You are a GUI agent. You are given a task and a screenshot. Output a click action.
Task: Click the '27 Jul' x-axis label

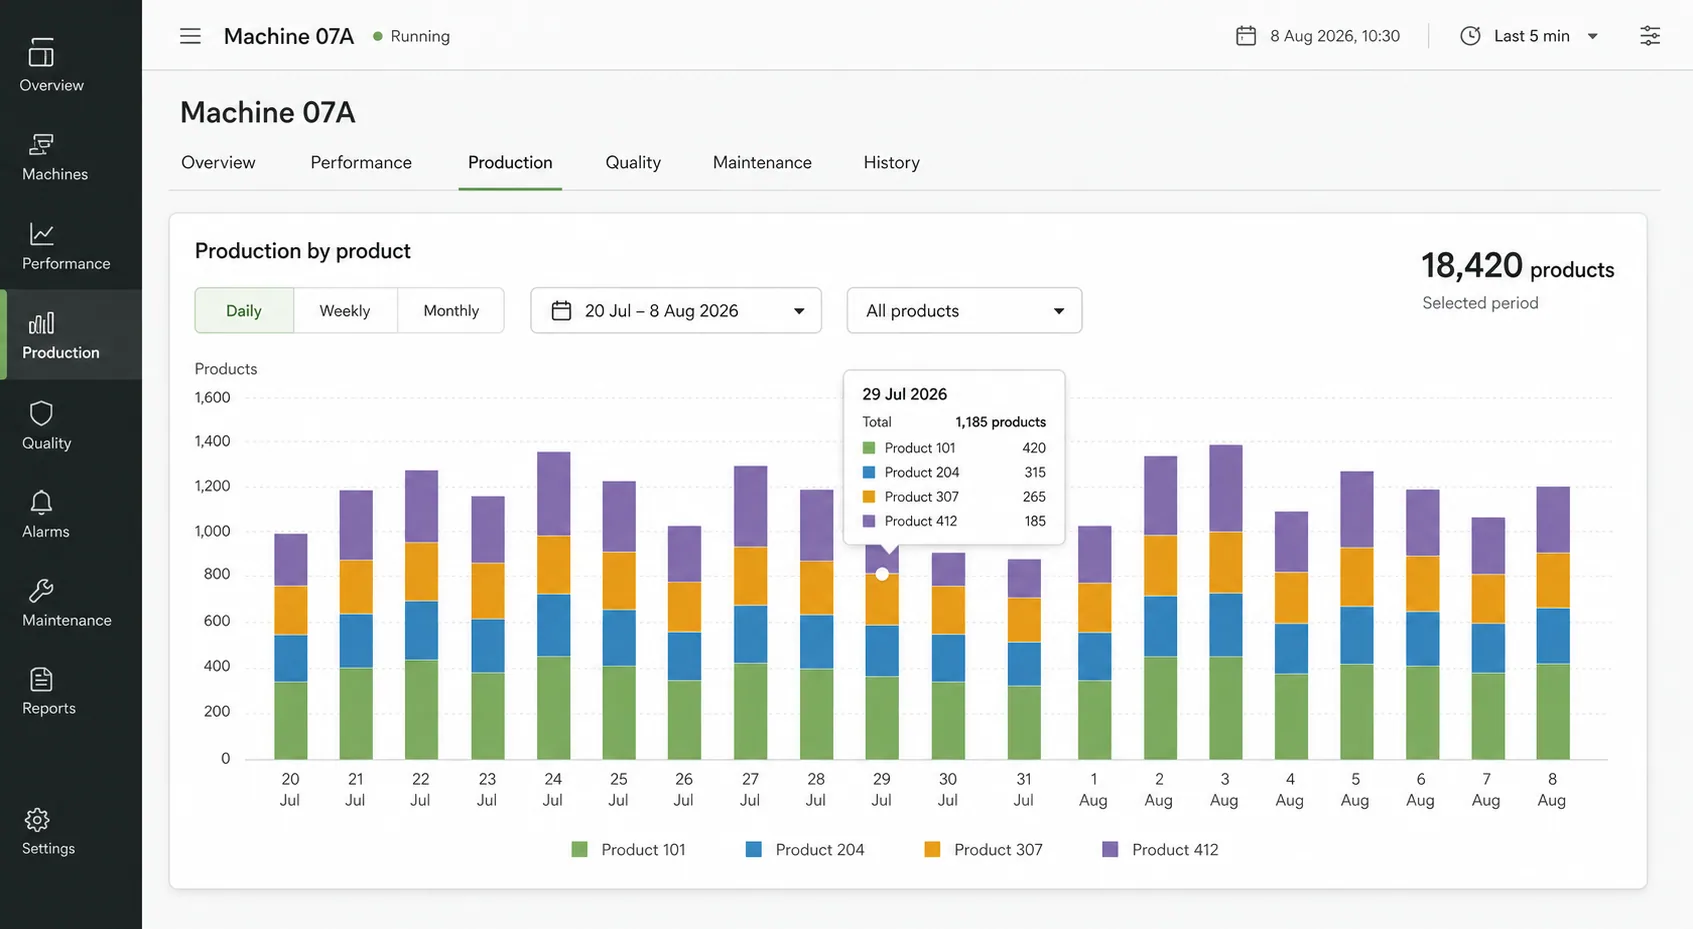click(750, 790)
